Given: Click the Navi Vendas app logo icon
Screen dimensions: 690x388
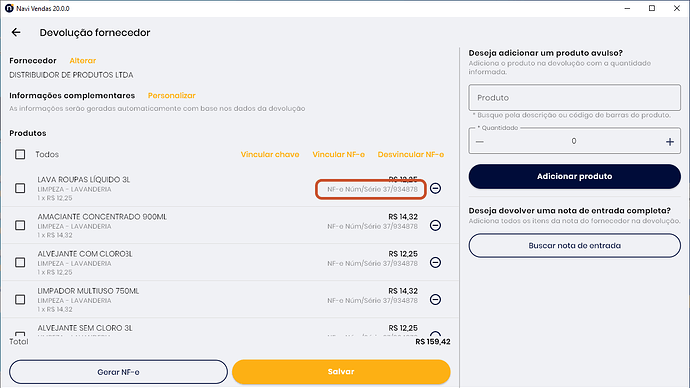Looking at the screenshot, I should click(x=9, y=8).
